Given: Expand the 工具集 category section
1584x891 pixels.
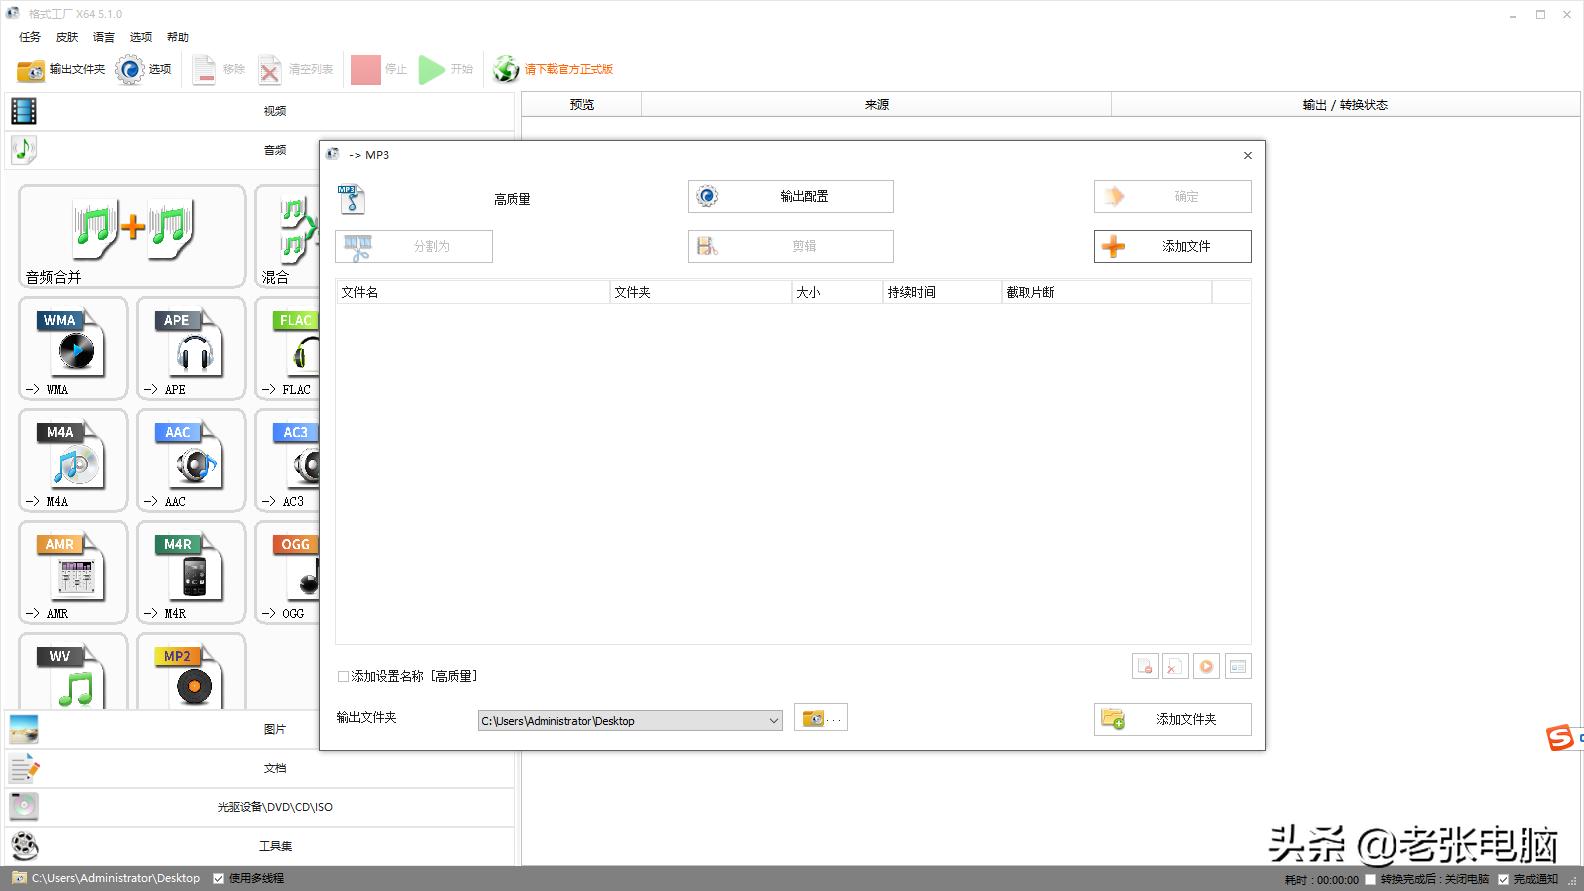Looking at the screenshot, I should (260, 846).
